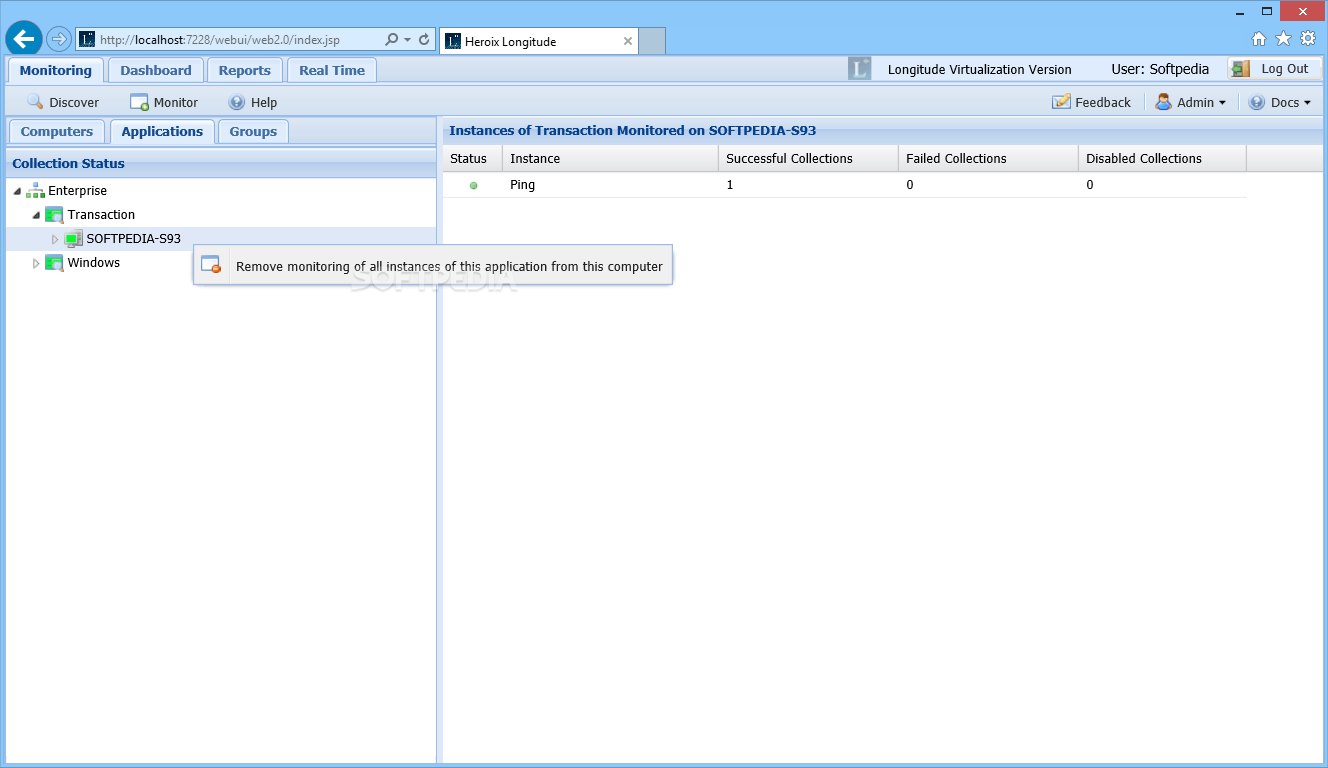
Task: Click the Docs help icon
Action: (x=1257, y=102)
